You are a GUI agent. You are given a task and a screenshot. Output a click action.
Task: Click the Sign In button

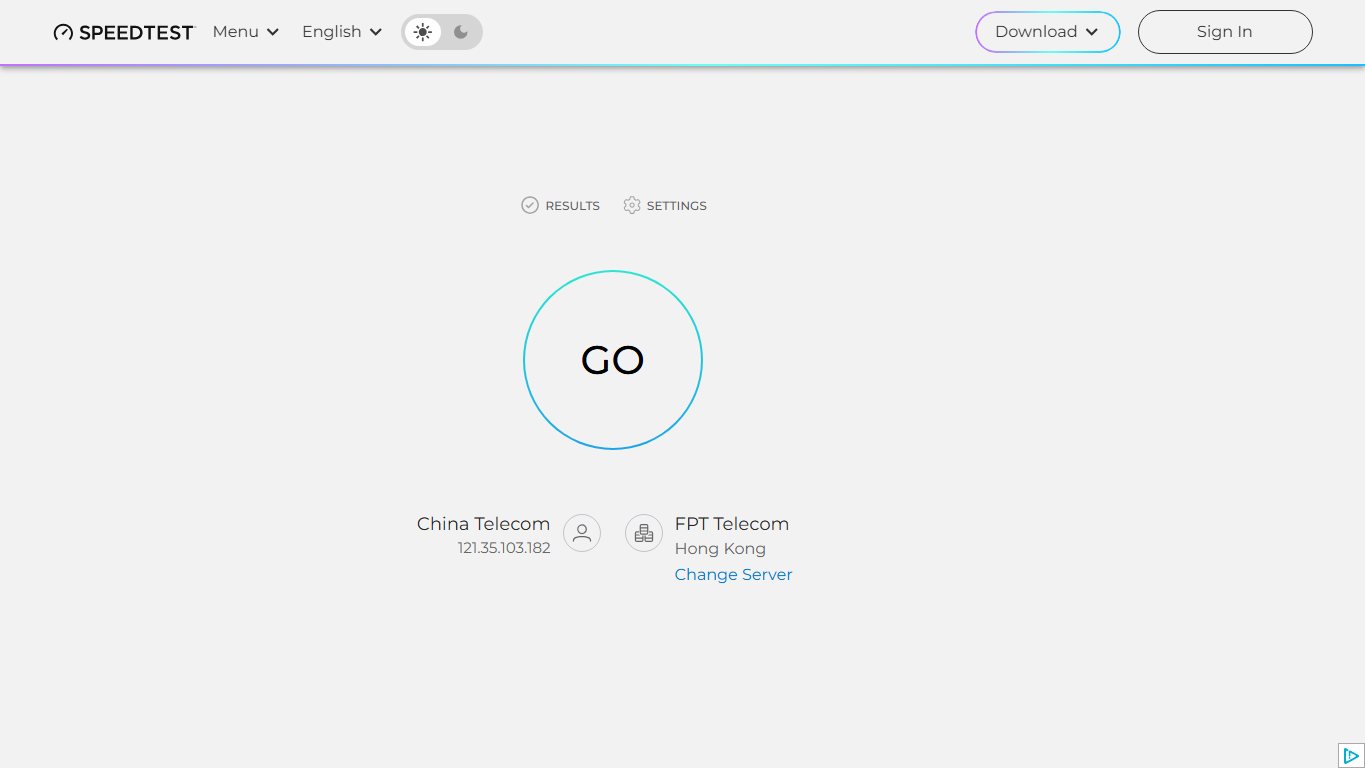point(1225,32)
